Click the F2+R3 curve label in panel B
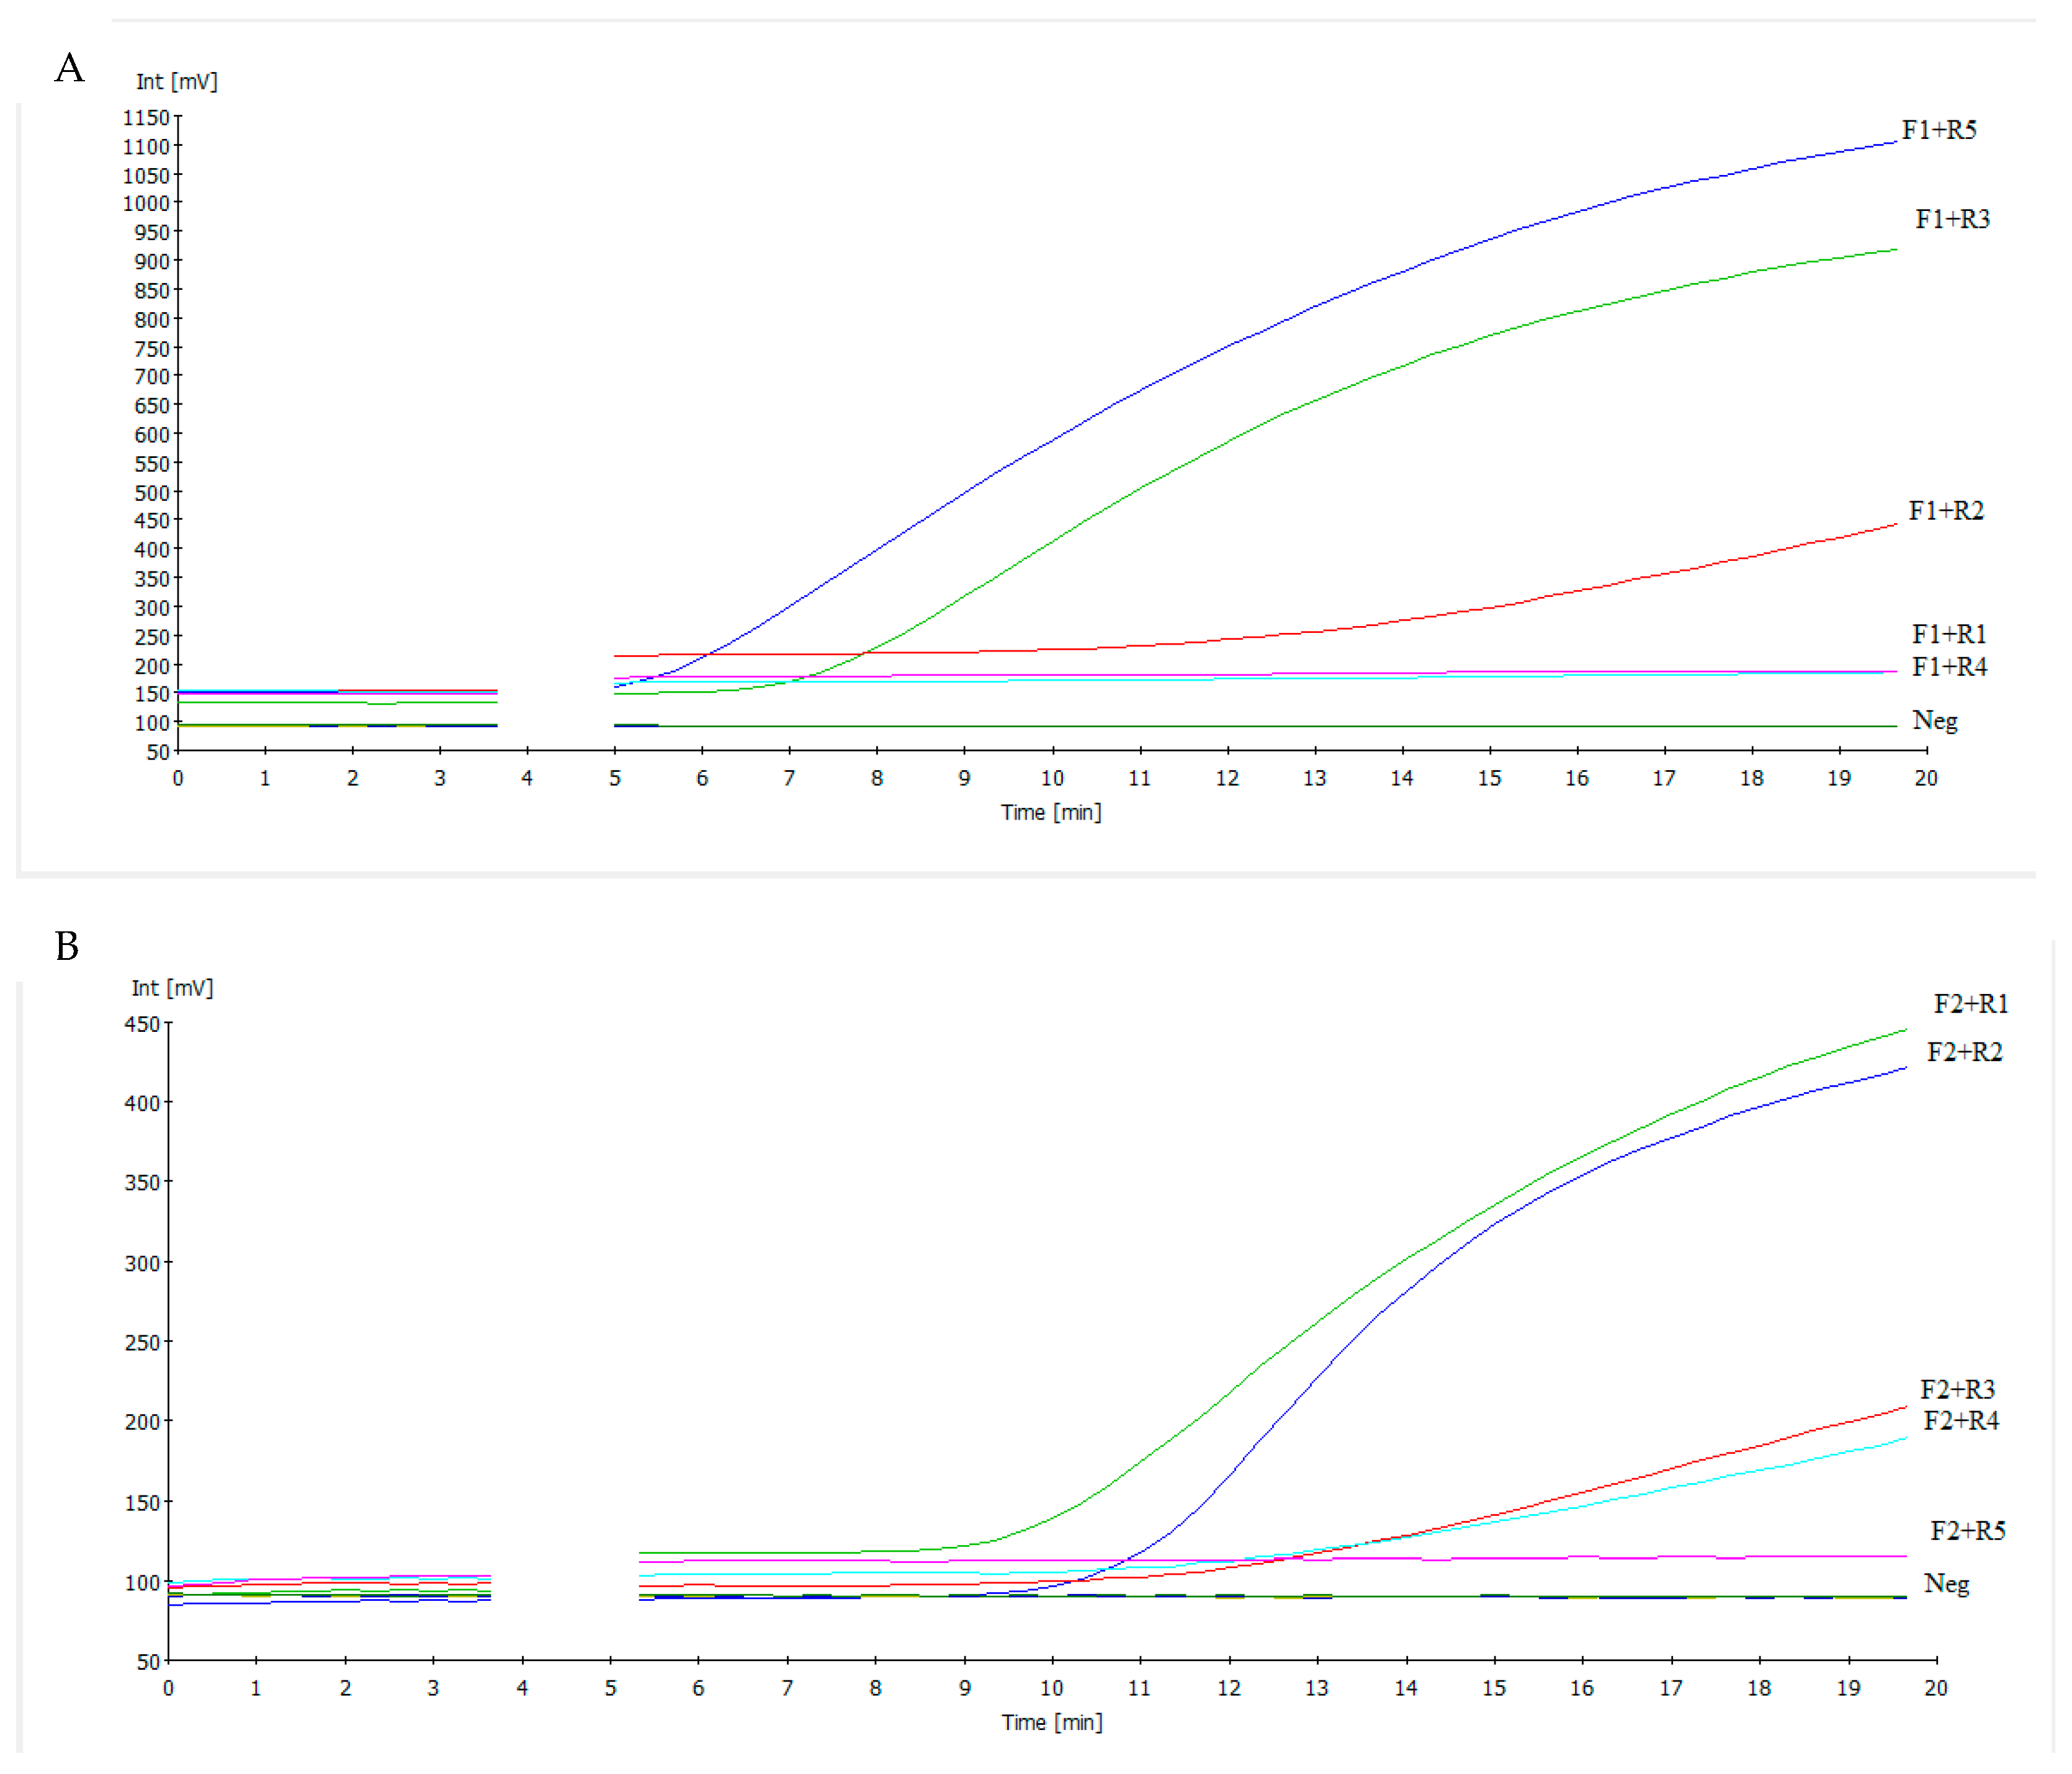2072x1774 pixels. point(1957,1389)
